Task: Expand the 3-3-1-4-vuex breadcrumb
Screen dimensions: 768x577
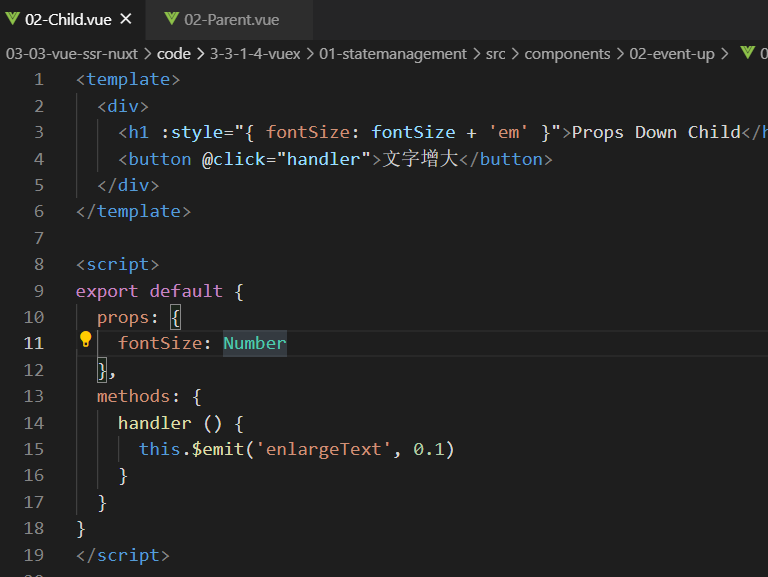Action: tap(254, 54)
